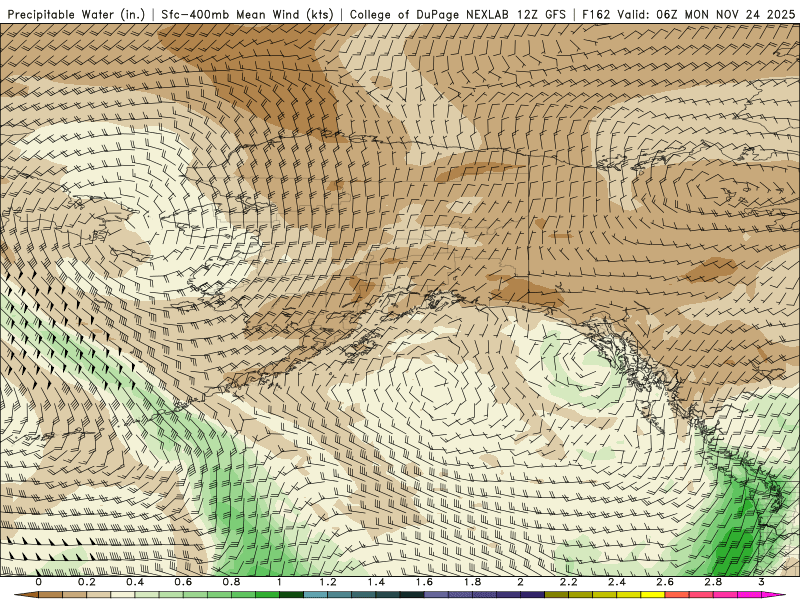Click the '12Z GFS' model run text

tap(541, 14)
